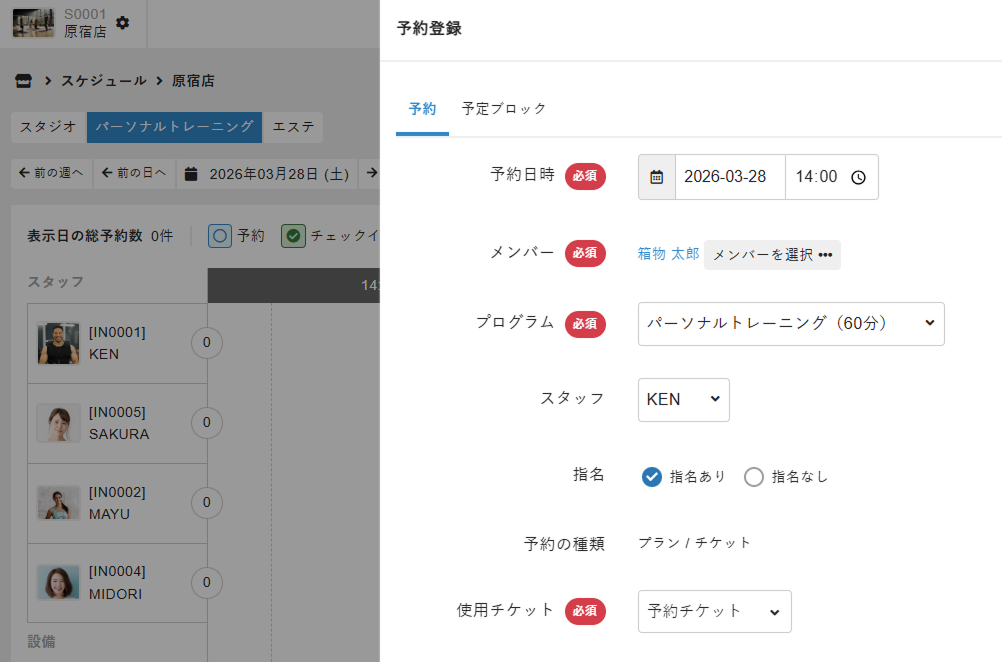Open the スタッフ dropdown showing KEN
This screenshot has height=662, width=1002.
683,400
